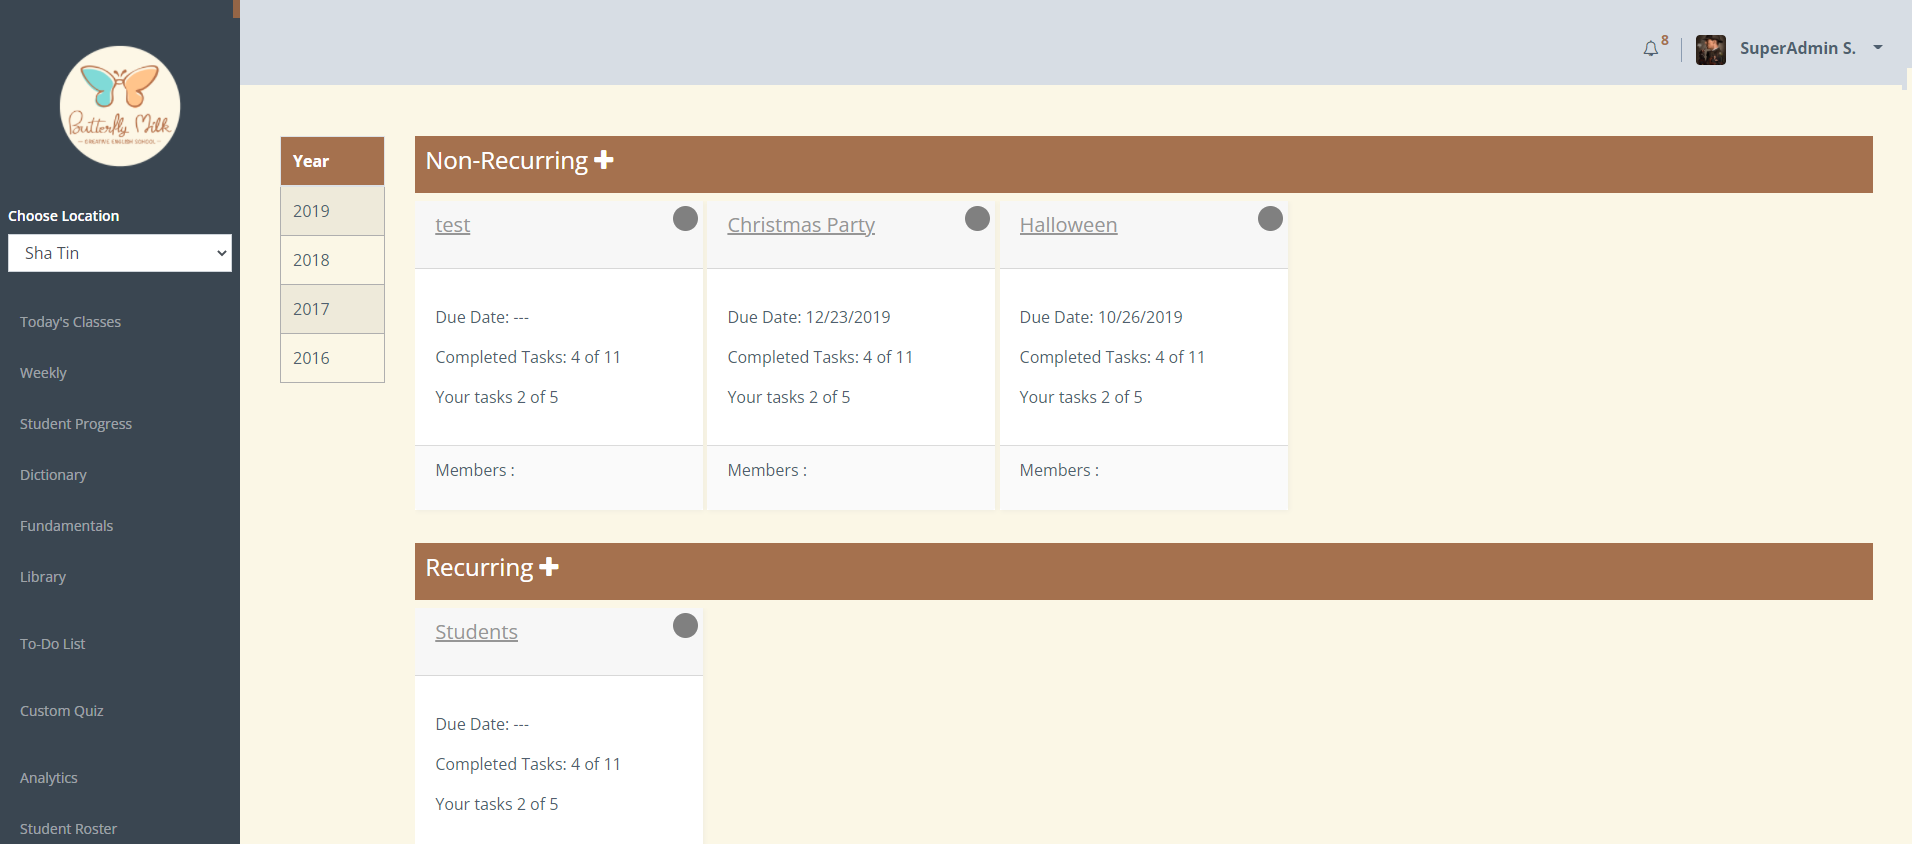Go to To-Do List in sidebar
The width and height of the screenshot is (1912, 844).
click(x=53, y=644)
